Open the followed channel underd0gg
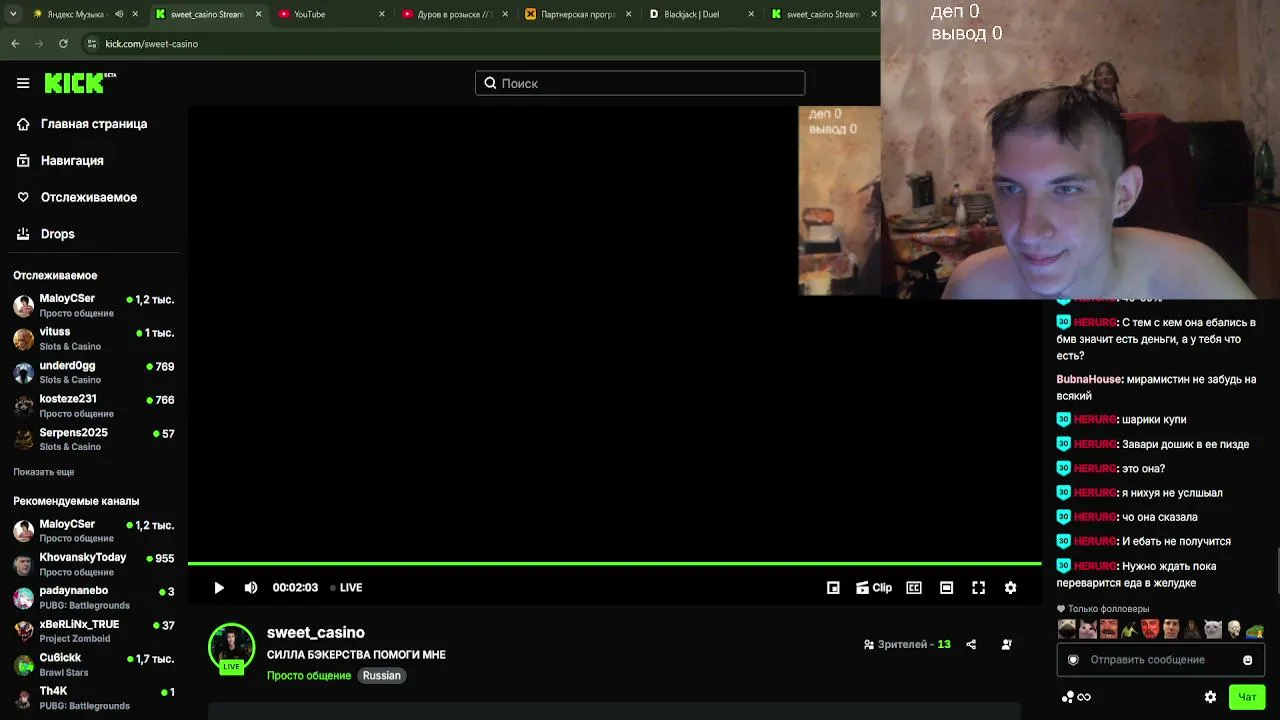The image size is (1280, 720). [x=93, y=372]
